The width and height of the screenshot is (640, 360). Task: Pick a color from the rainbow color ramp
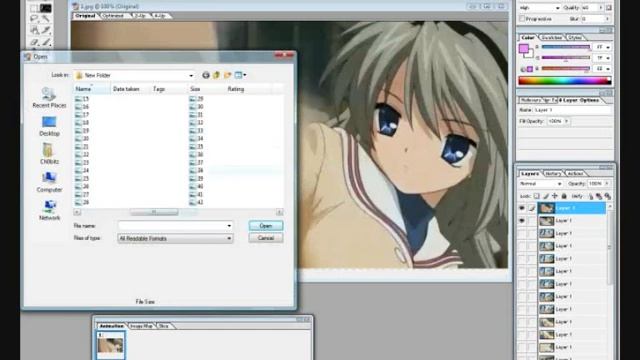[x=564, y=81]
